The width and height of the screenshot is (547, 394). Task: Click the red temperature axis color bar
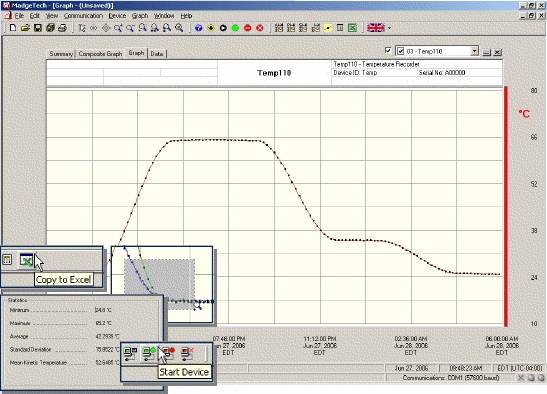[506, 206]
